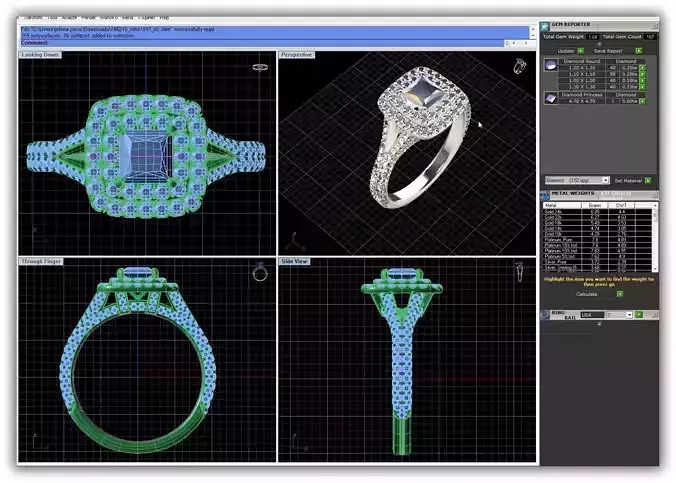The width and height of the screenshot is (676, 483).
Task: Click the Metal Weights table scroll up arrow
Action: (655, 205)
